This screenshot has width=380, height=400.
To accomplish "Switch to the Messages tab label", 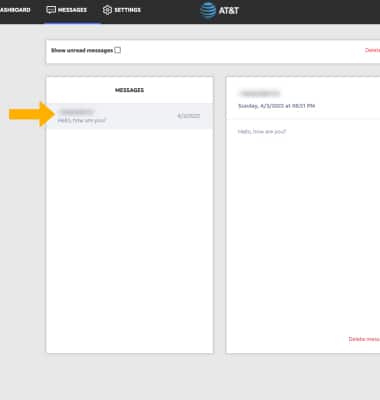I will click(72, 10).
